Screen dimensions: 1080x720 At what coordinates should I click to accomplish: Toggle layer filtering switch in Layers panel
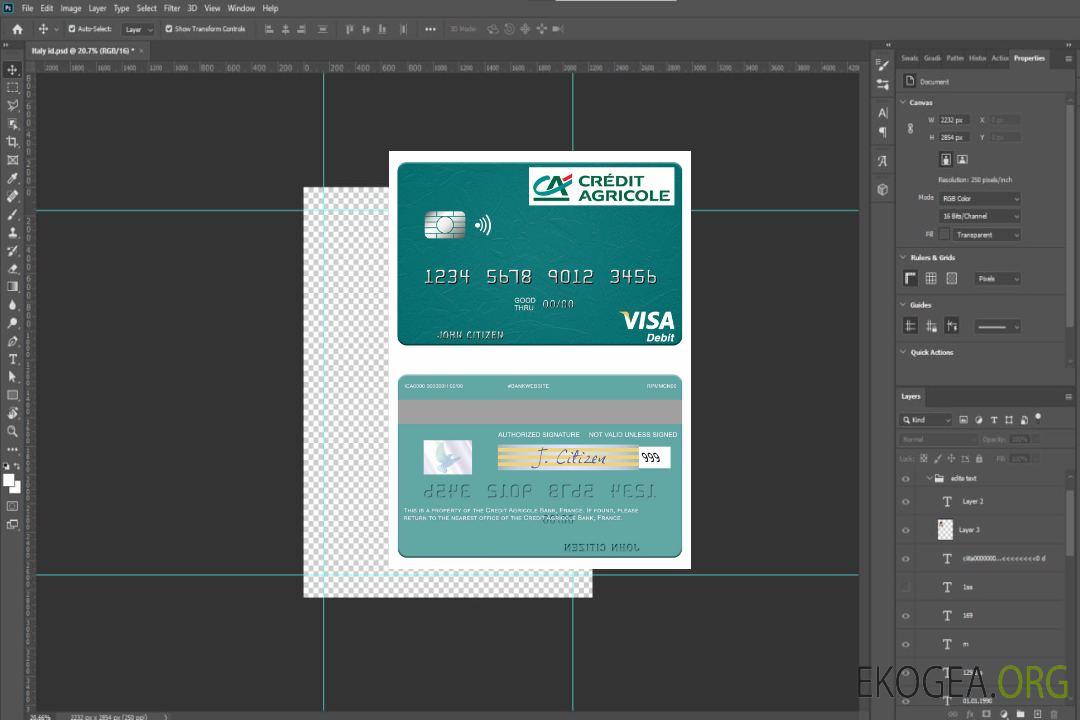1038,418
